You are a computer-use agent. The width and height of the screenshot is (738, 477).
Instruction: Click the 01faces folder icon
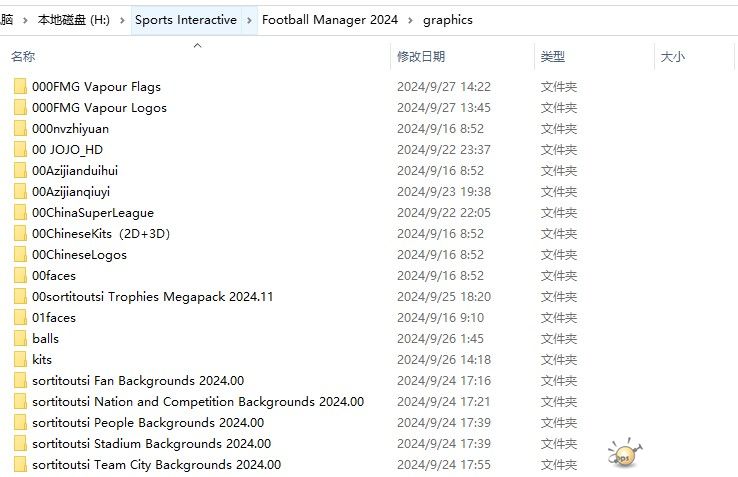(20, 318)
